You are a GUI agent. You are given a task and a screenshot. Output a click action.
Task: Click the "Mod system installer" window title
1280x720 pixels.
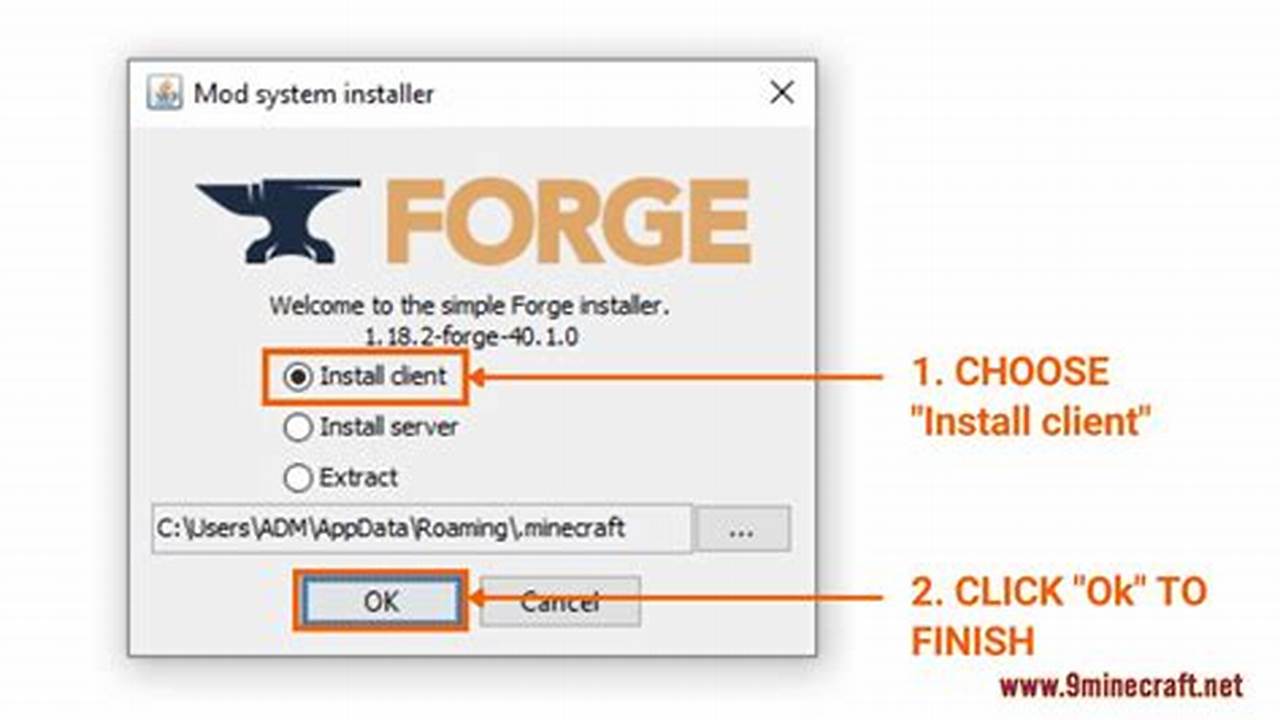pyautogui.click(x=314, y=94)
